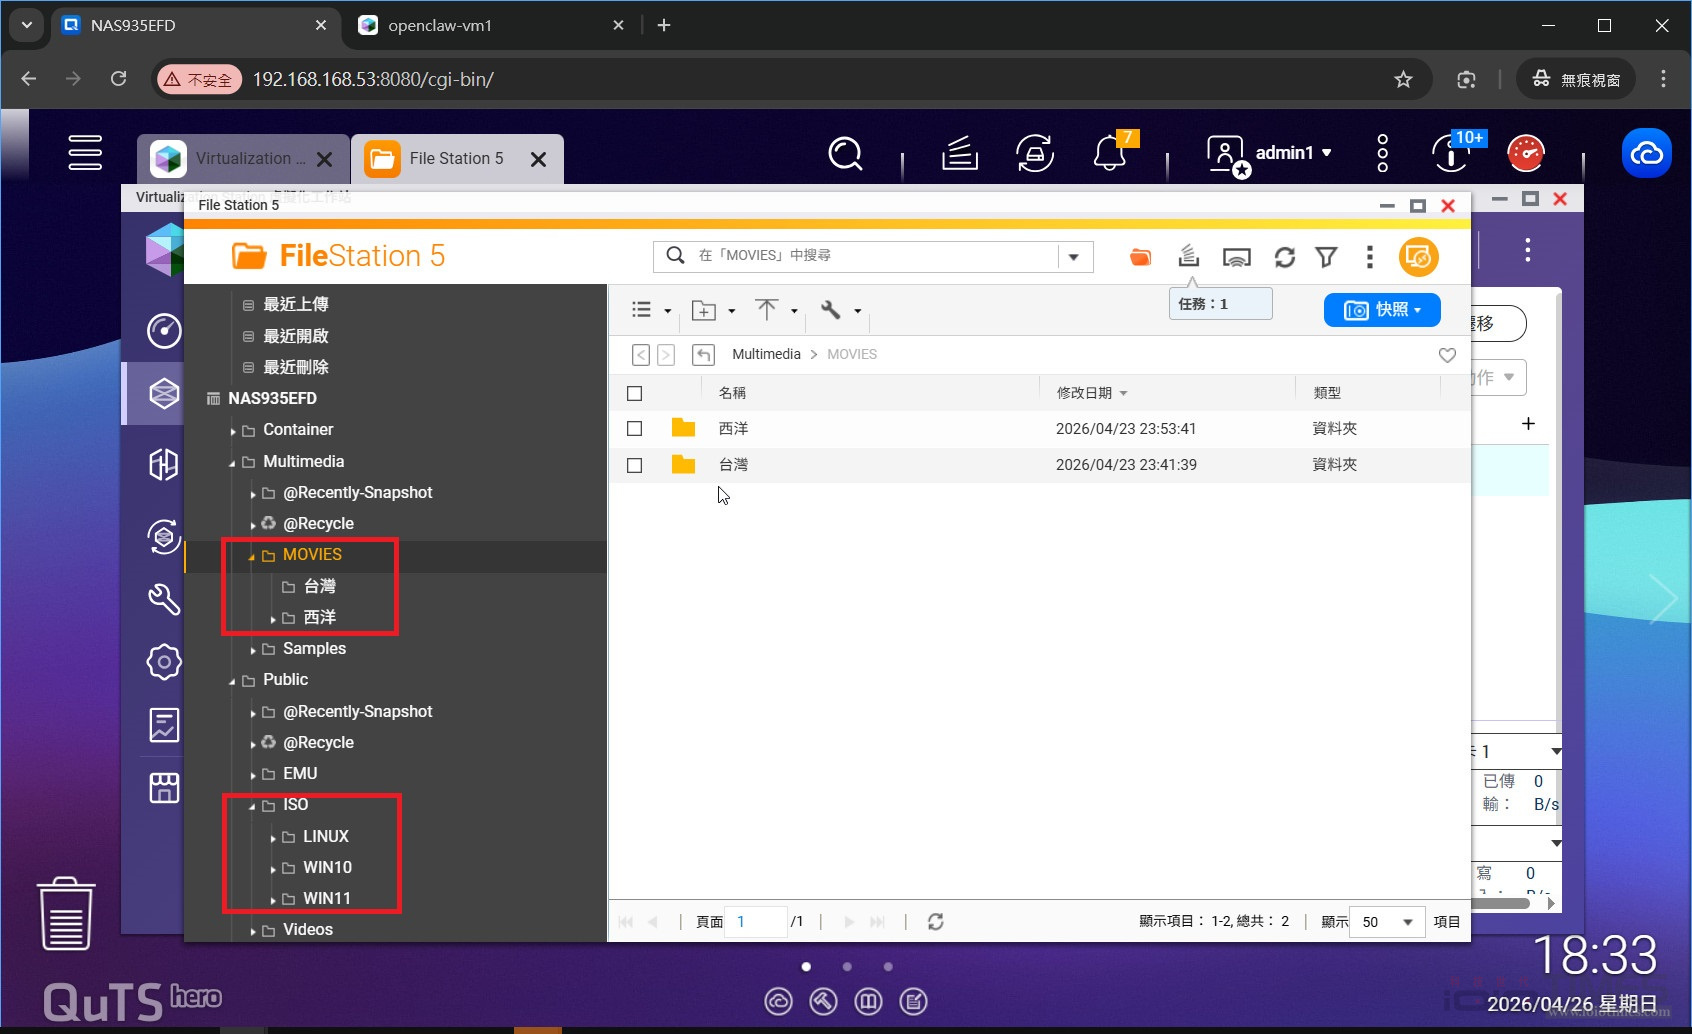Click Multimedia in the breadcrumb path

[766, 355]
